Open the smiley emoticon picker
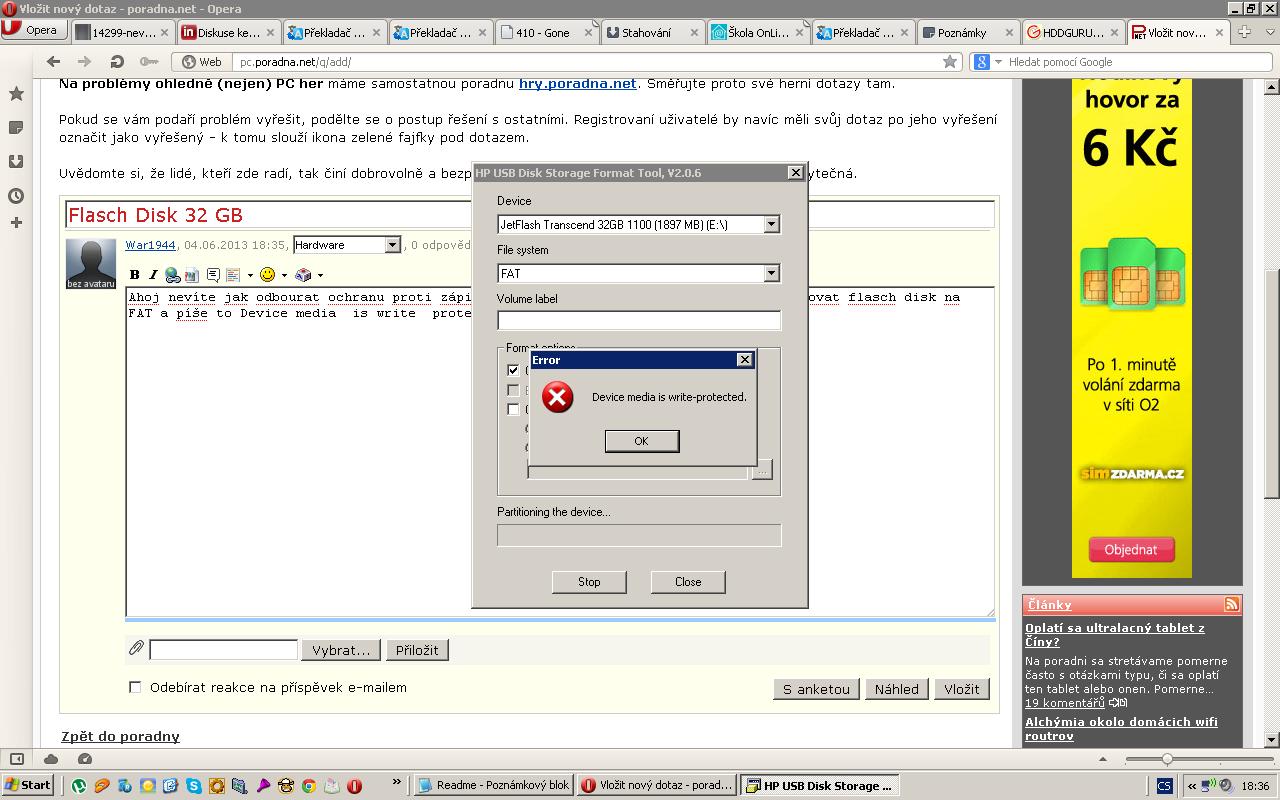 267,275
